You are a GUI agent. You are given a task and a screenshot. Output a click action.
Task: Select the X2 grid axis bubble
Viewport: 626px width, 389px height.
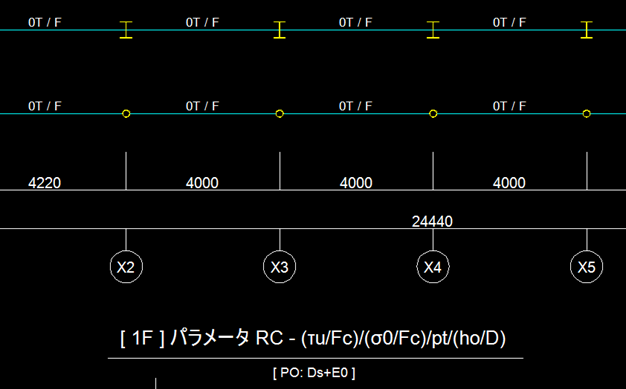point(126,267)
